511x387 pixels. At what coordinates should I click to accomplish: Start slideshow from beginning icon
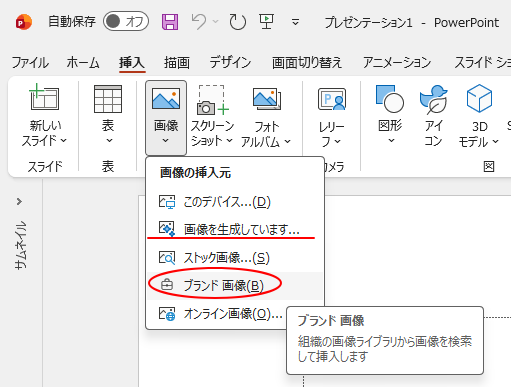point(267,22)
